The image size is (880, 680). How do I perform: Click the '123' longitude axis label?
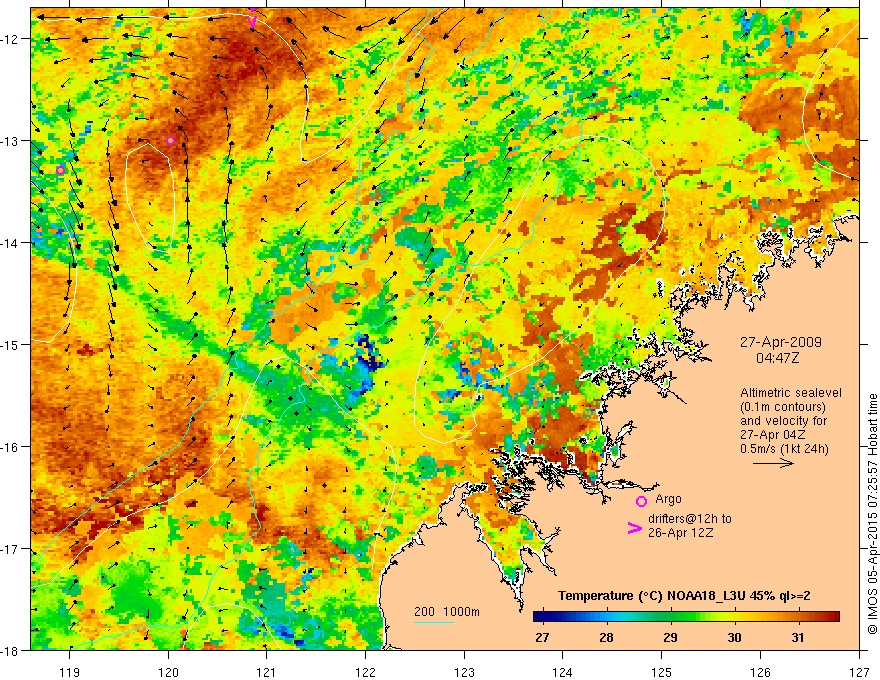click(464, 672)
